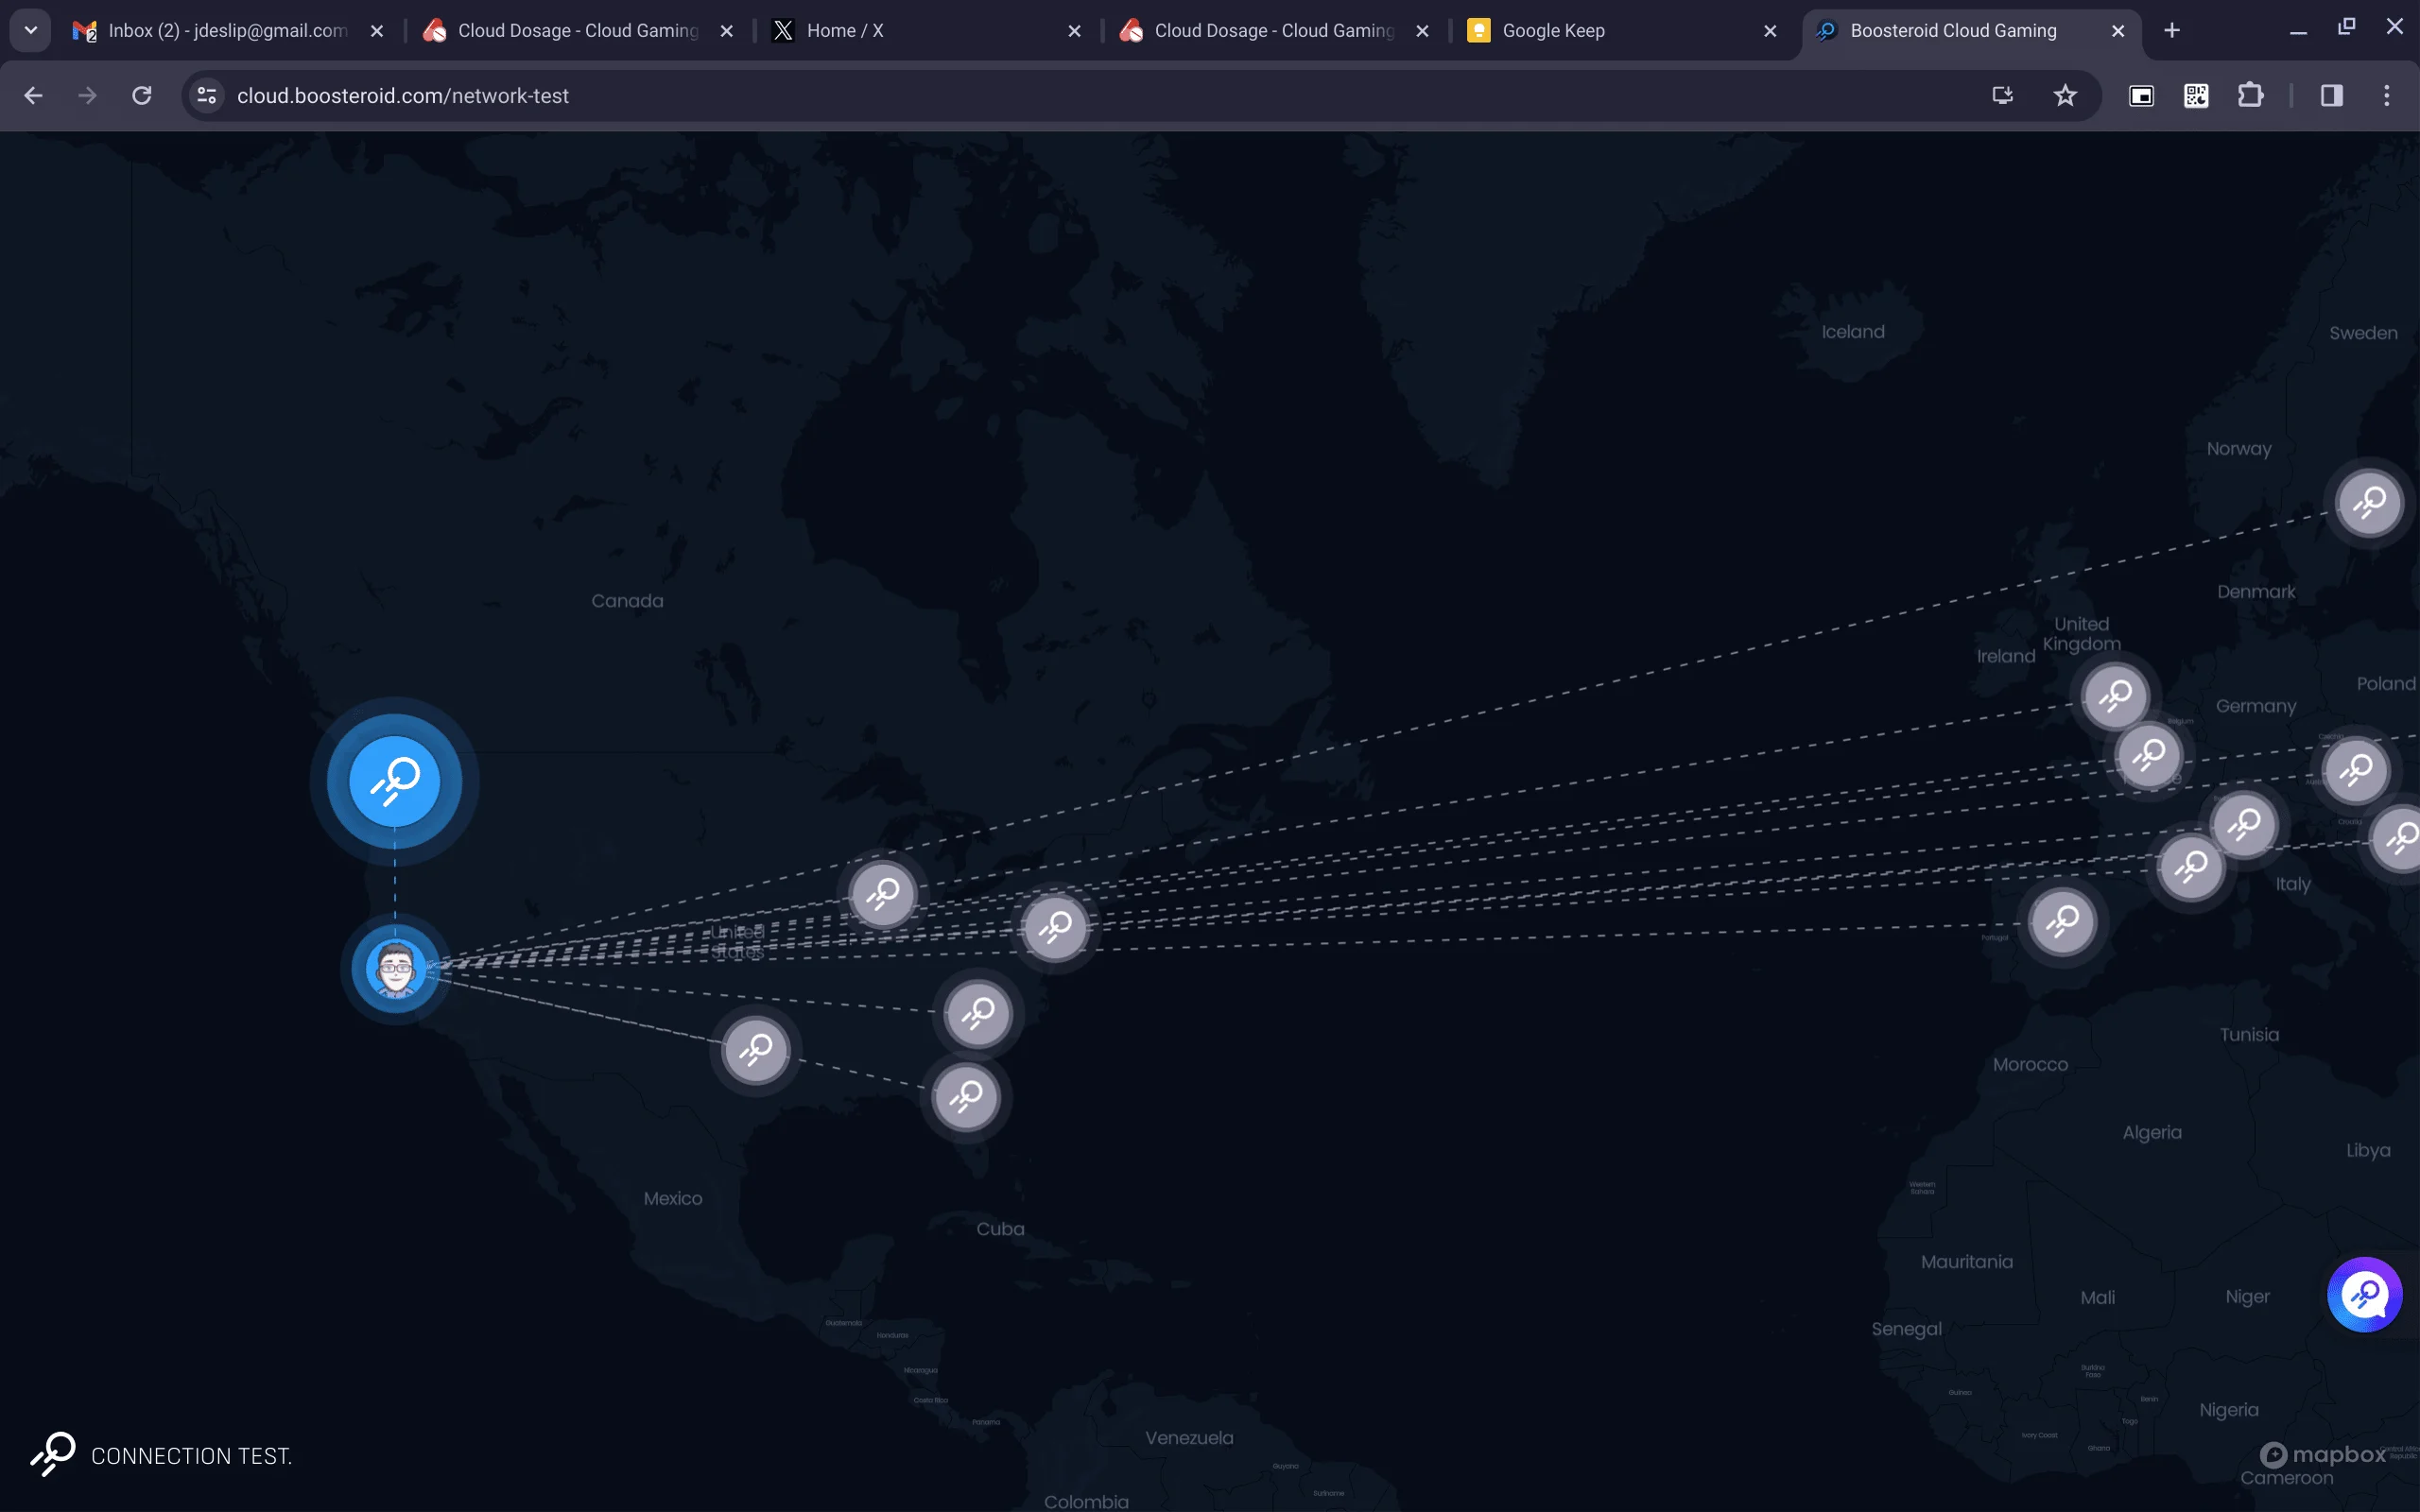Click the Algeria map label
Screen dimensions: 2420x1512
click(2152, 1133)
